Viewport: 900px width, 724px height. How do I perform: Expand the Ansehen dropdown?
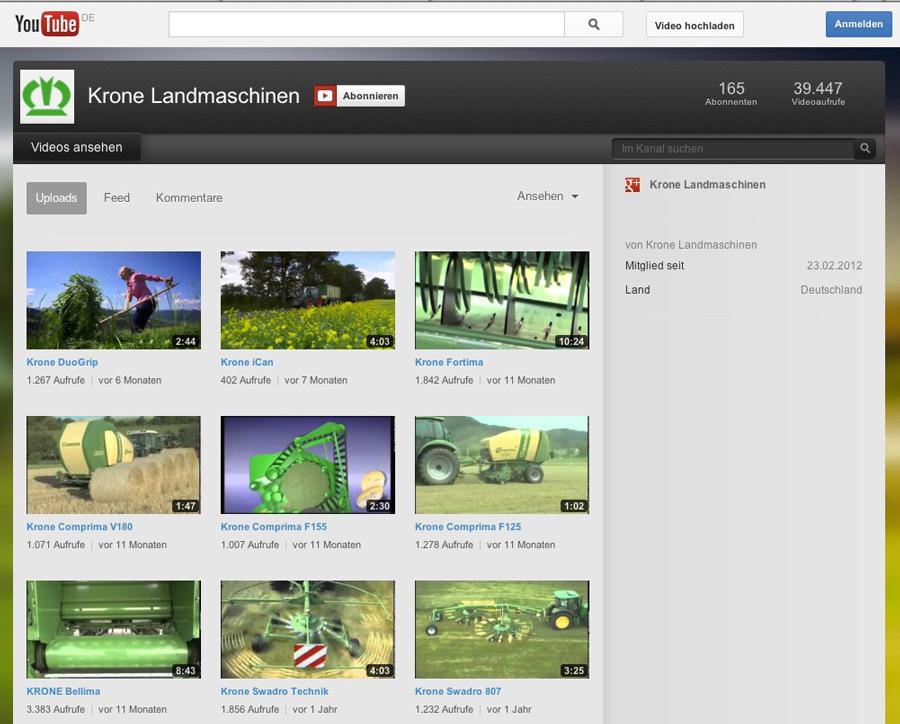coord(547,197)
